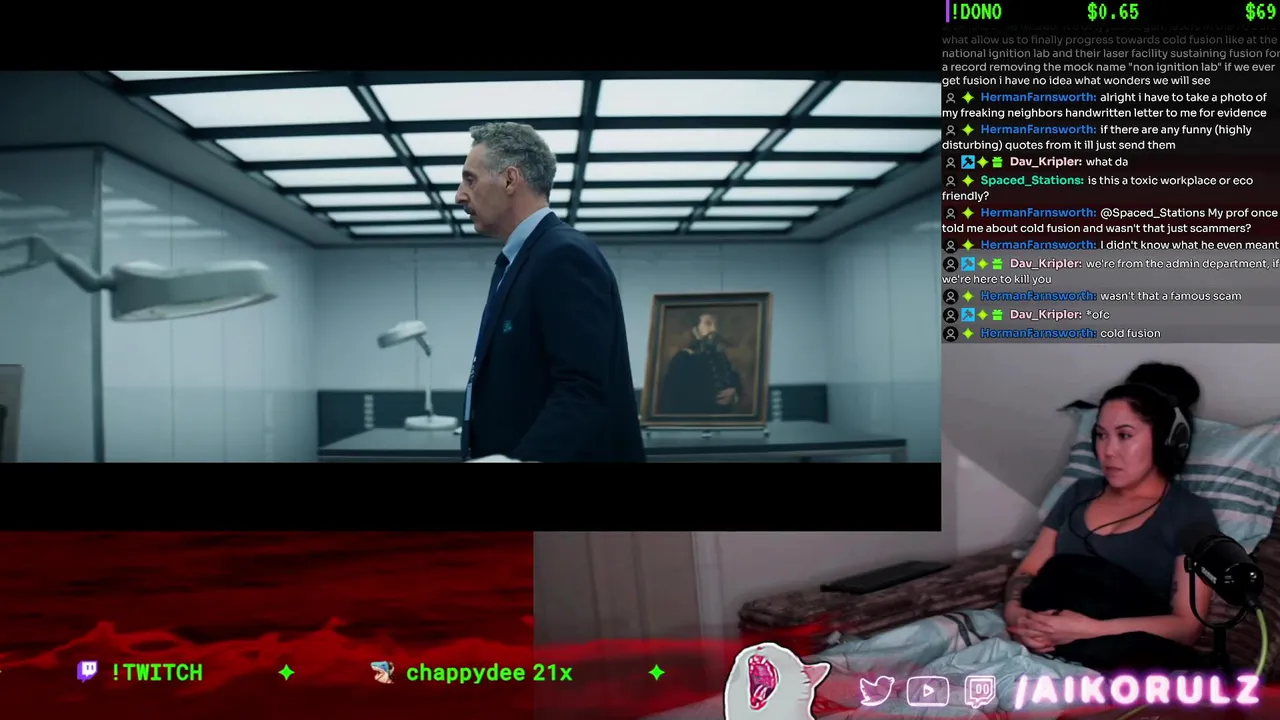Click the emote icon next to chappydee 21x
Screen dimensions: 1280x720
pyautogui.click(x=382, y=673)
